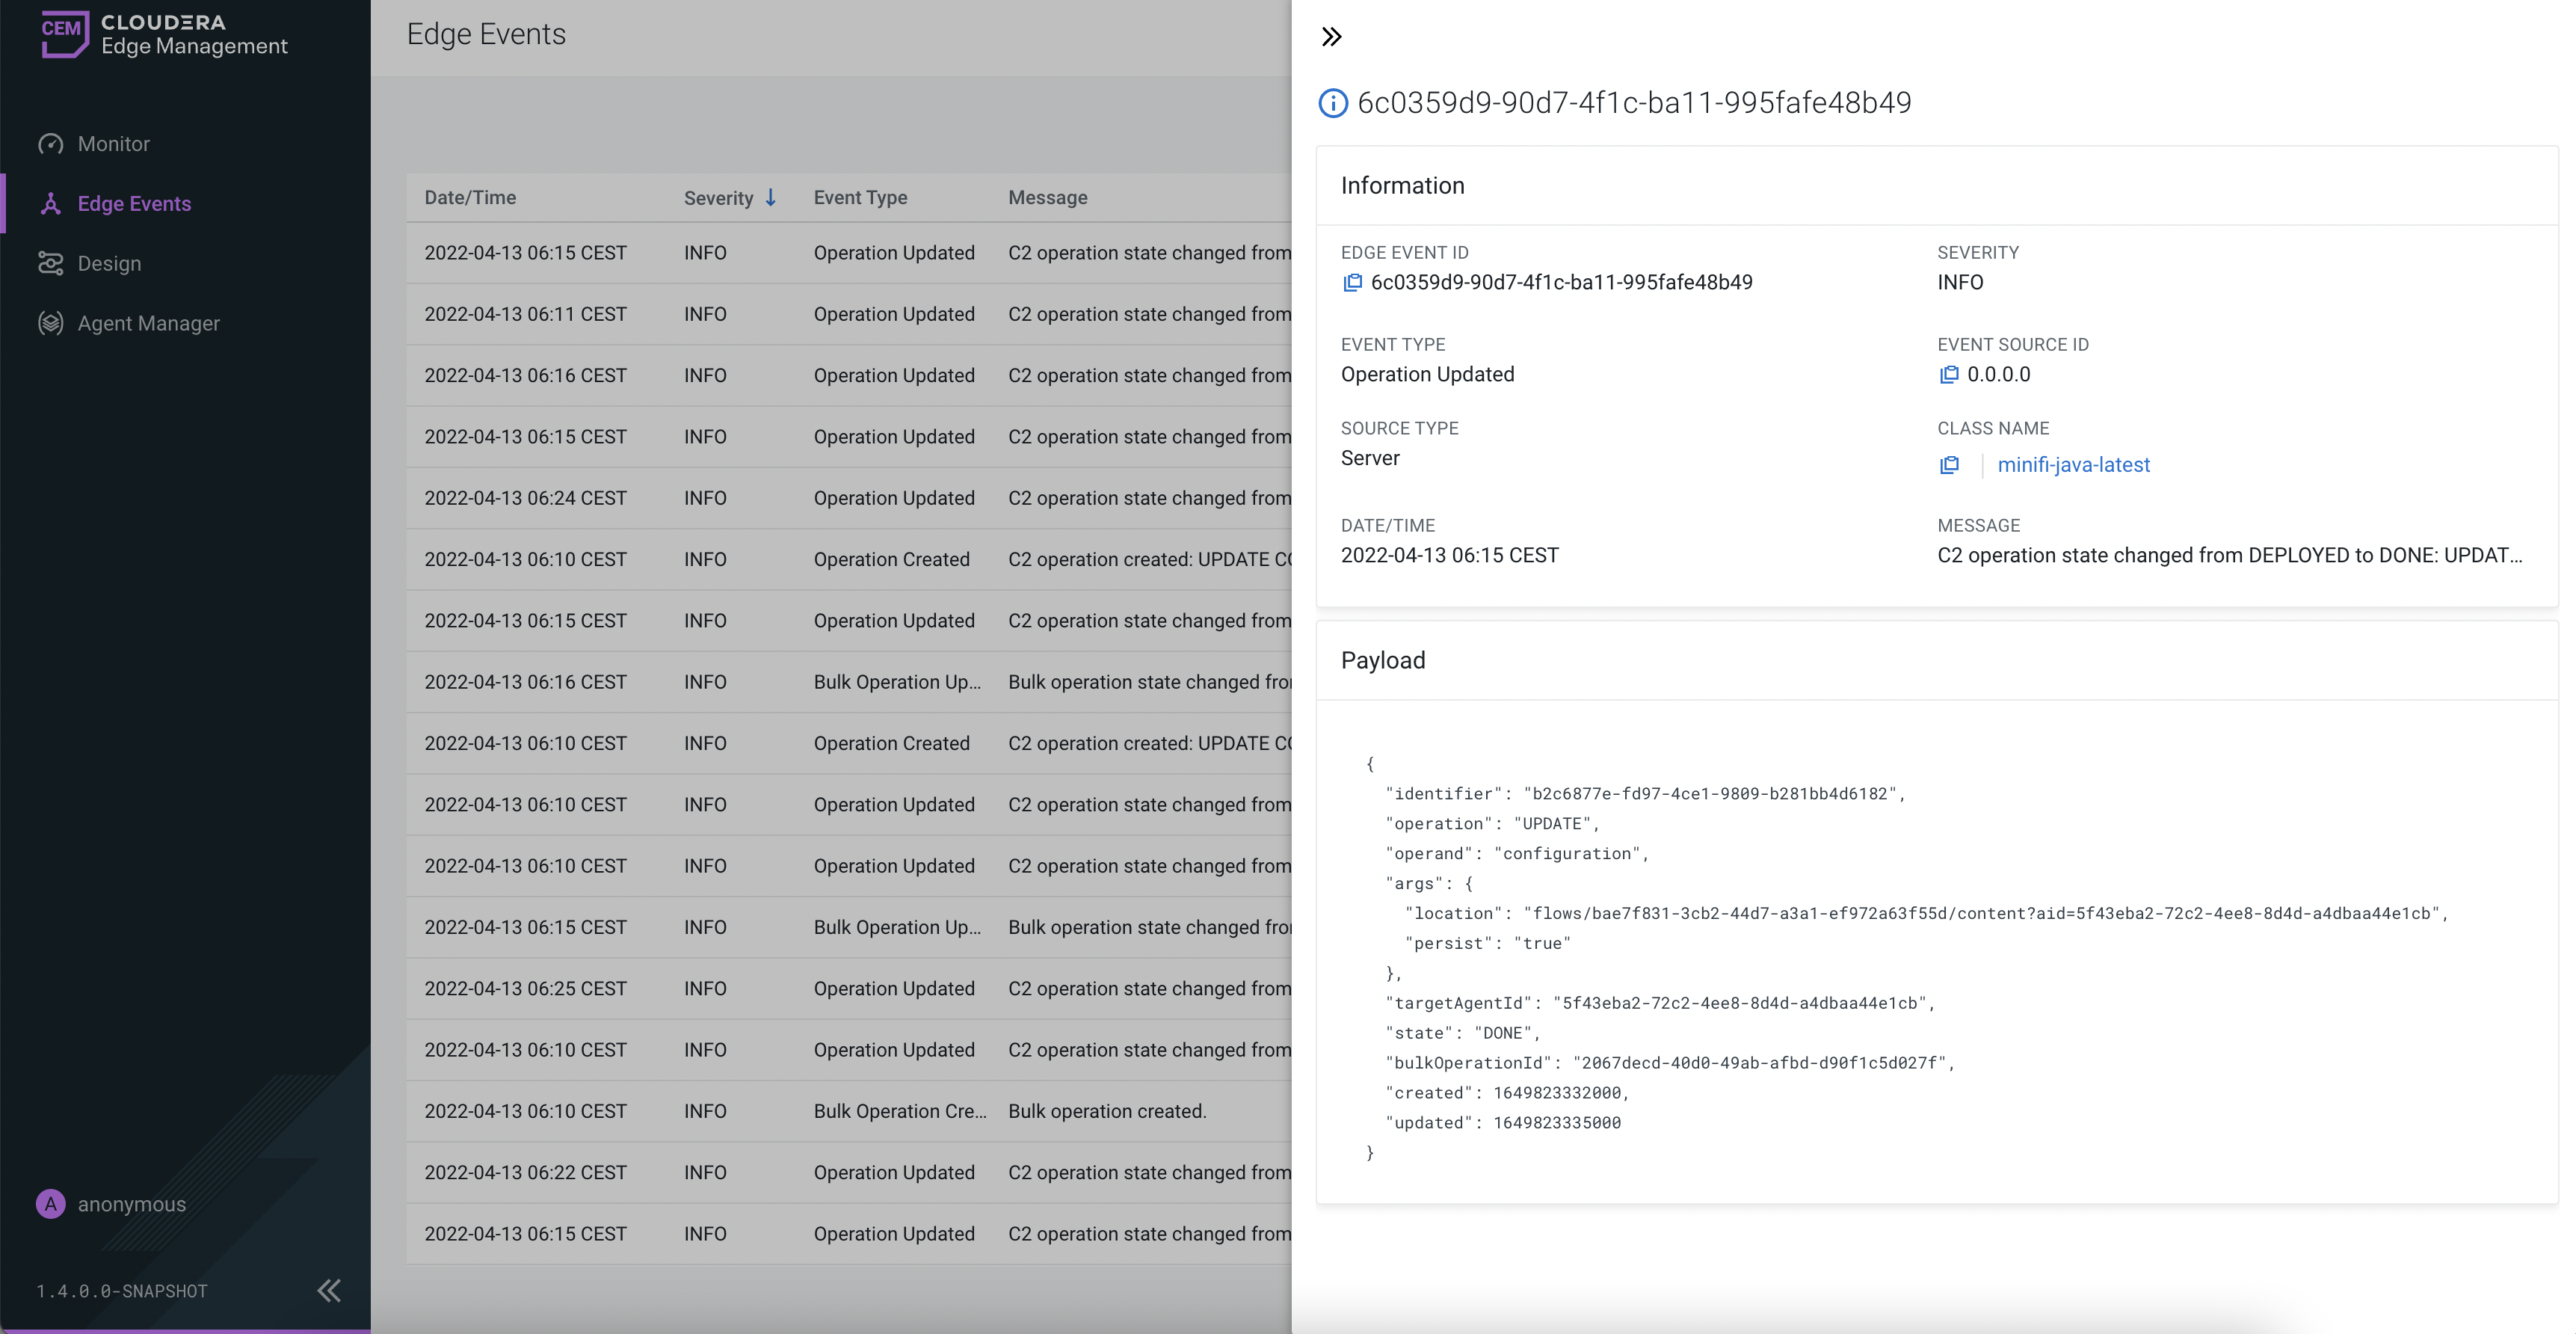Collapse the left navigation sidebar
This screenshot has width=2576, height=1334.
point(329,1290)
